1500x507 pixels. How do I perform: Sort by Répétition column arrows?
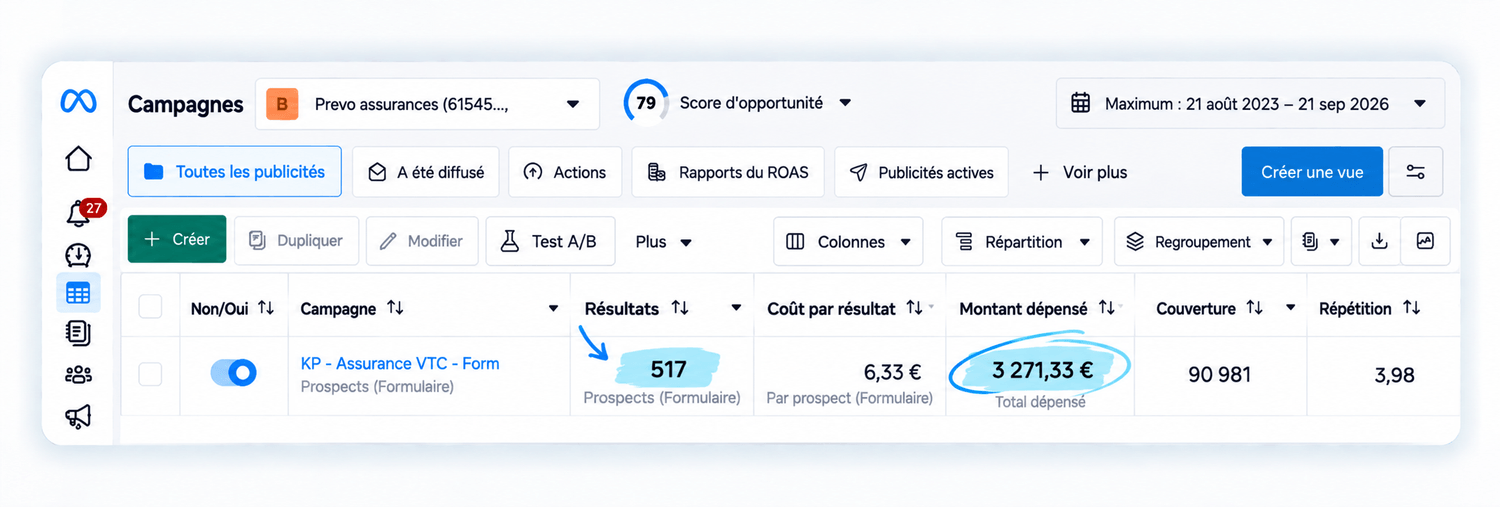click(1411, 308)
